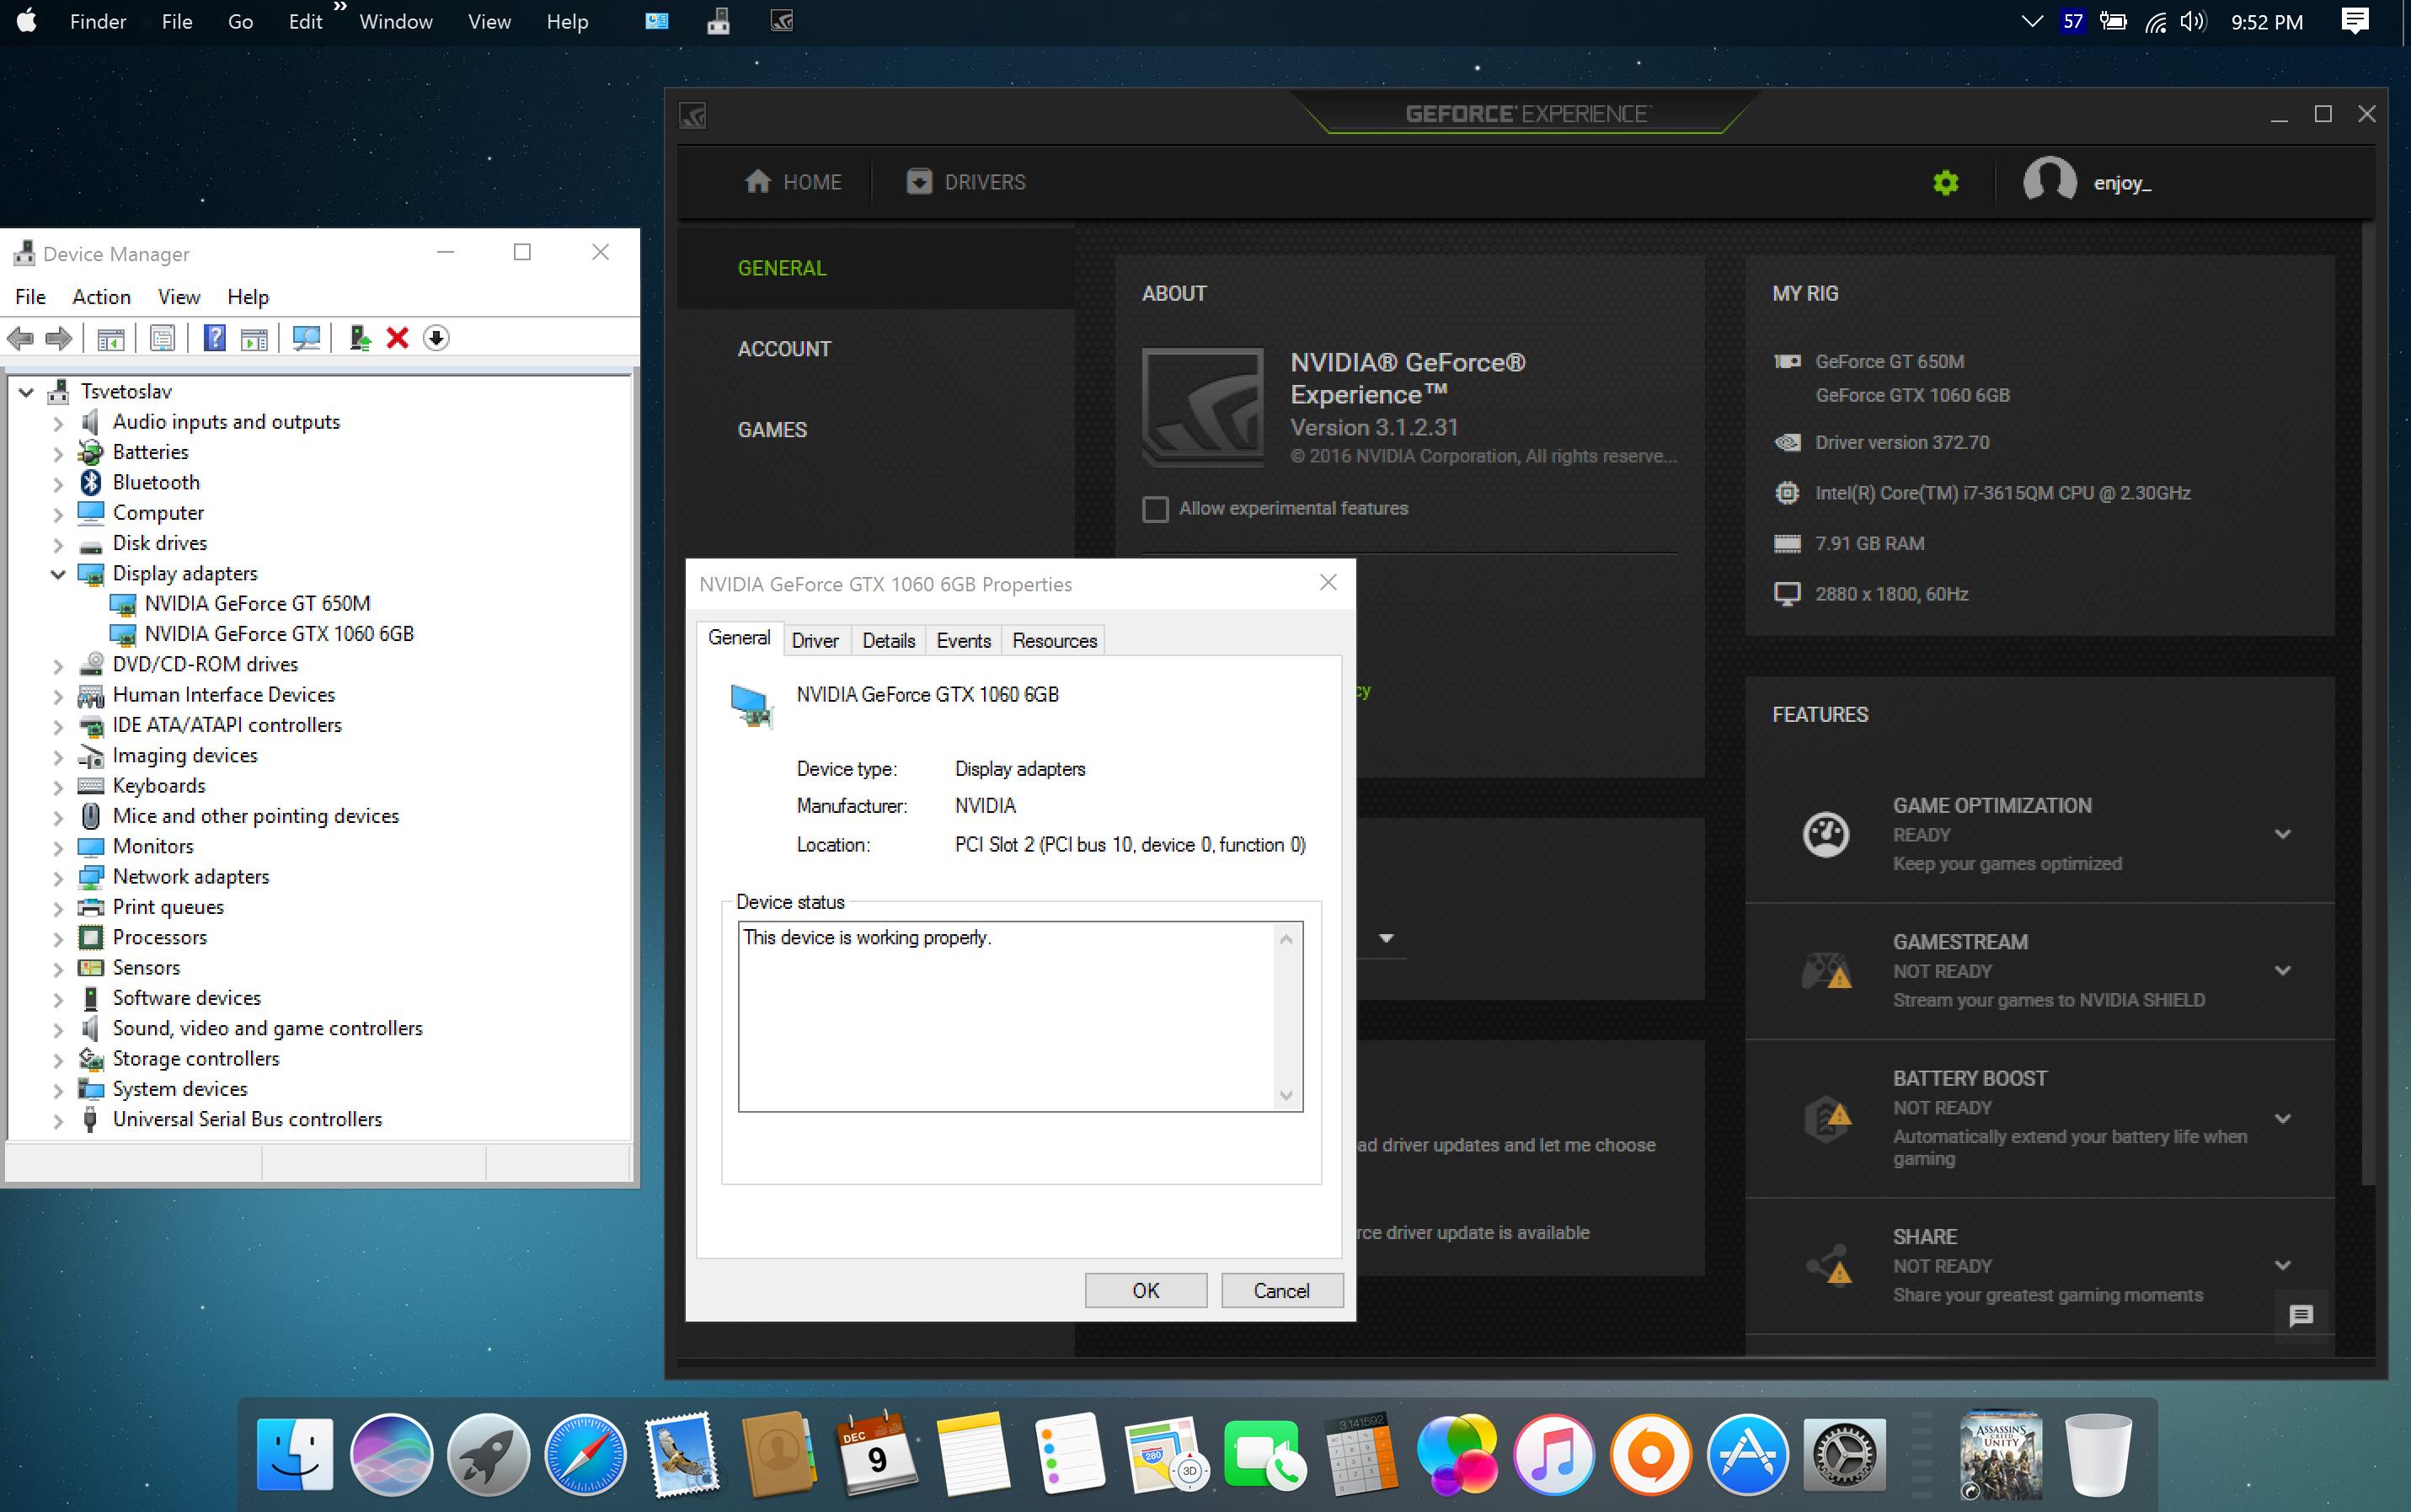This screenshot has width=2411, height=1512.
Task: Open the View menu in Device Manager
Action: click(179, 297)
